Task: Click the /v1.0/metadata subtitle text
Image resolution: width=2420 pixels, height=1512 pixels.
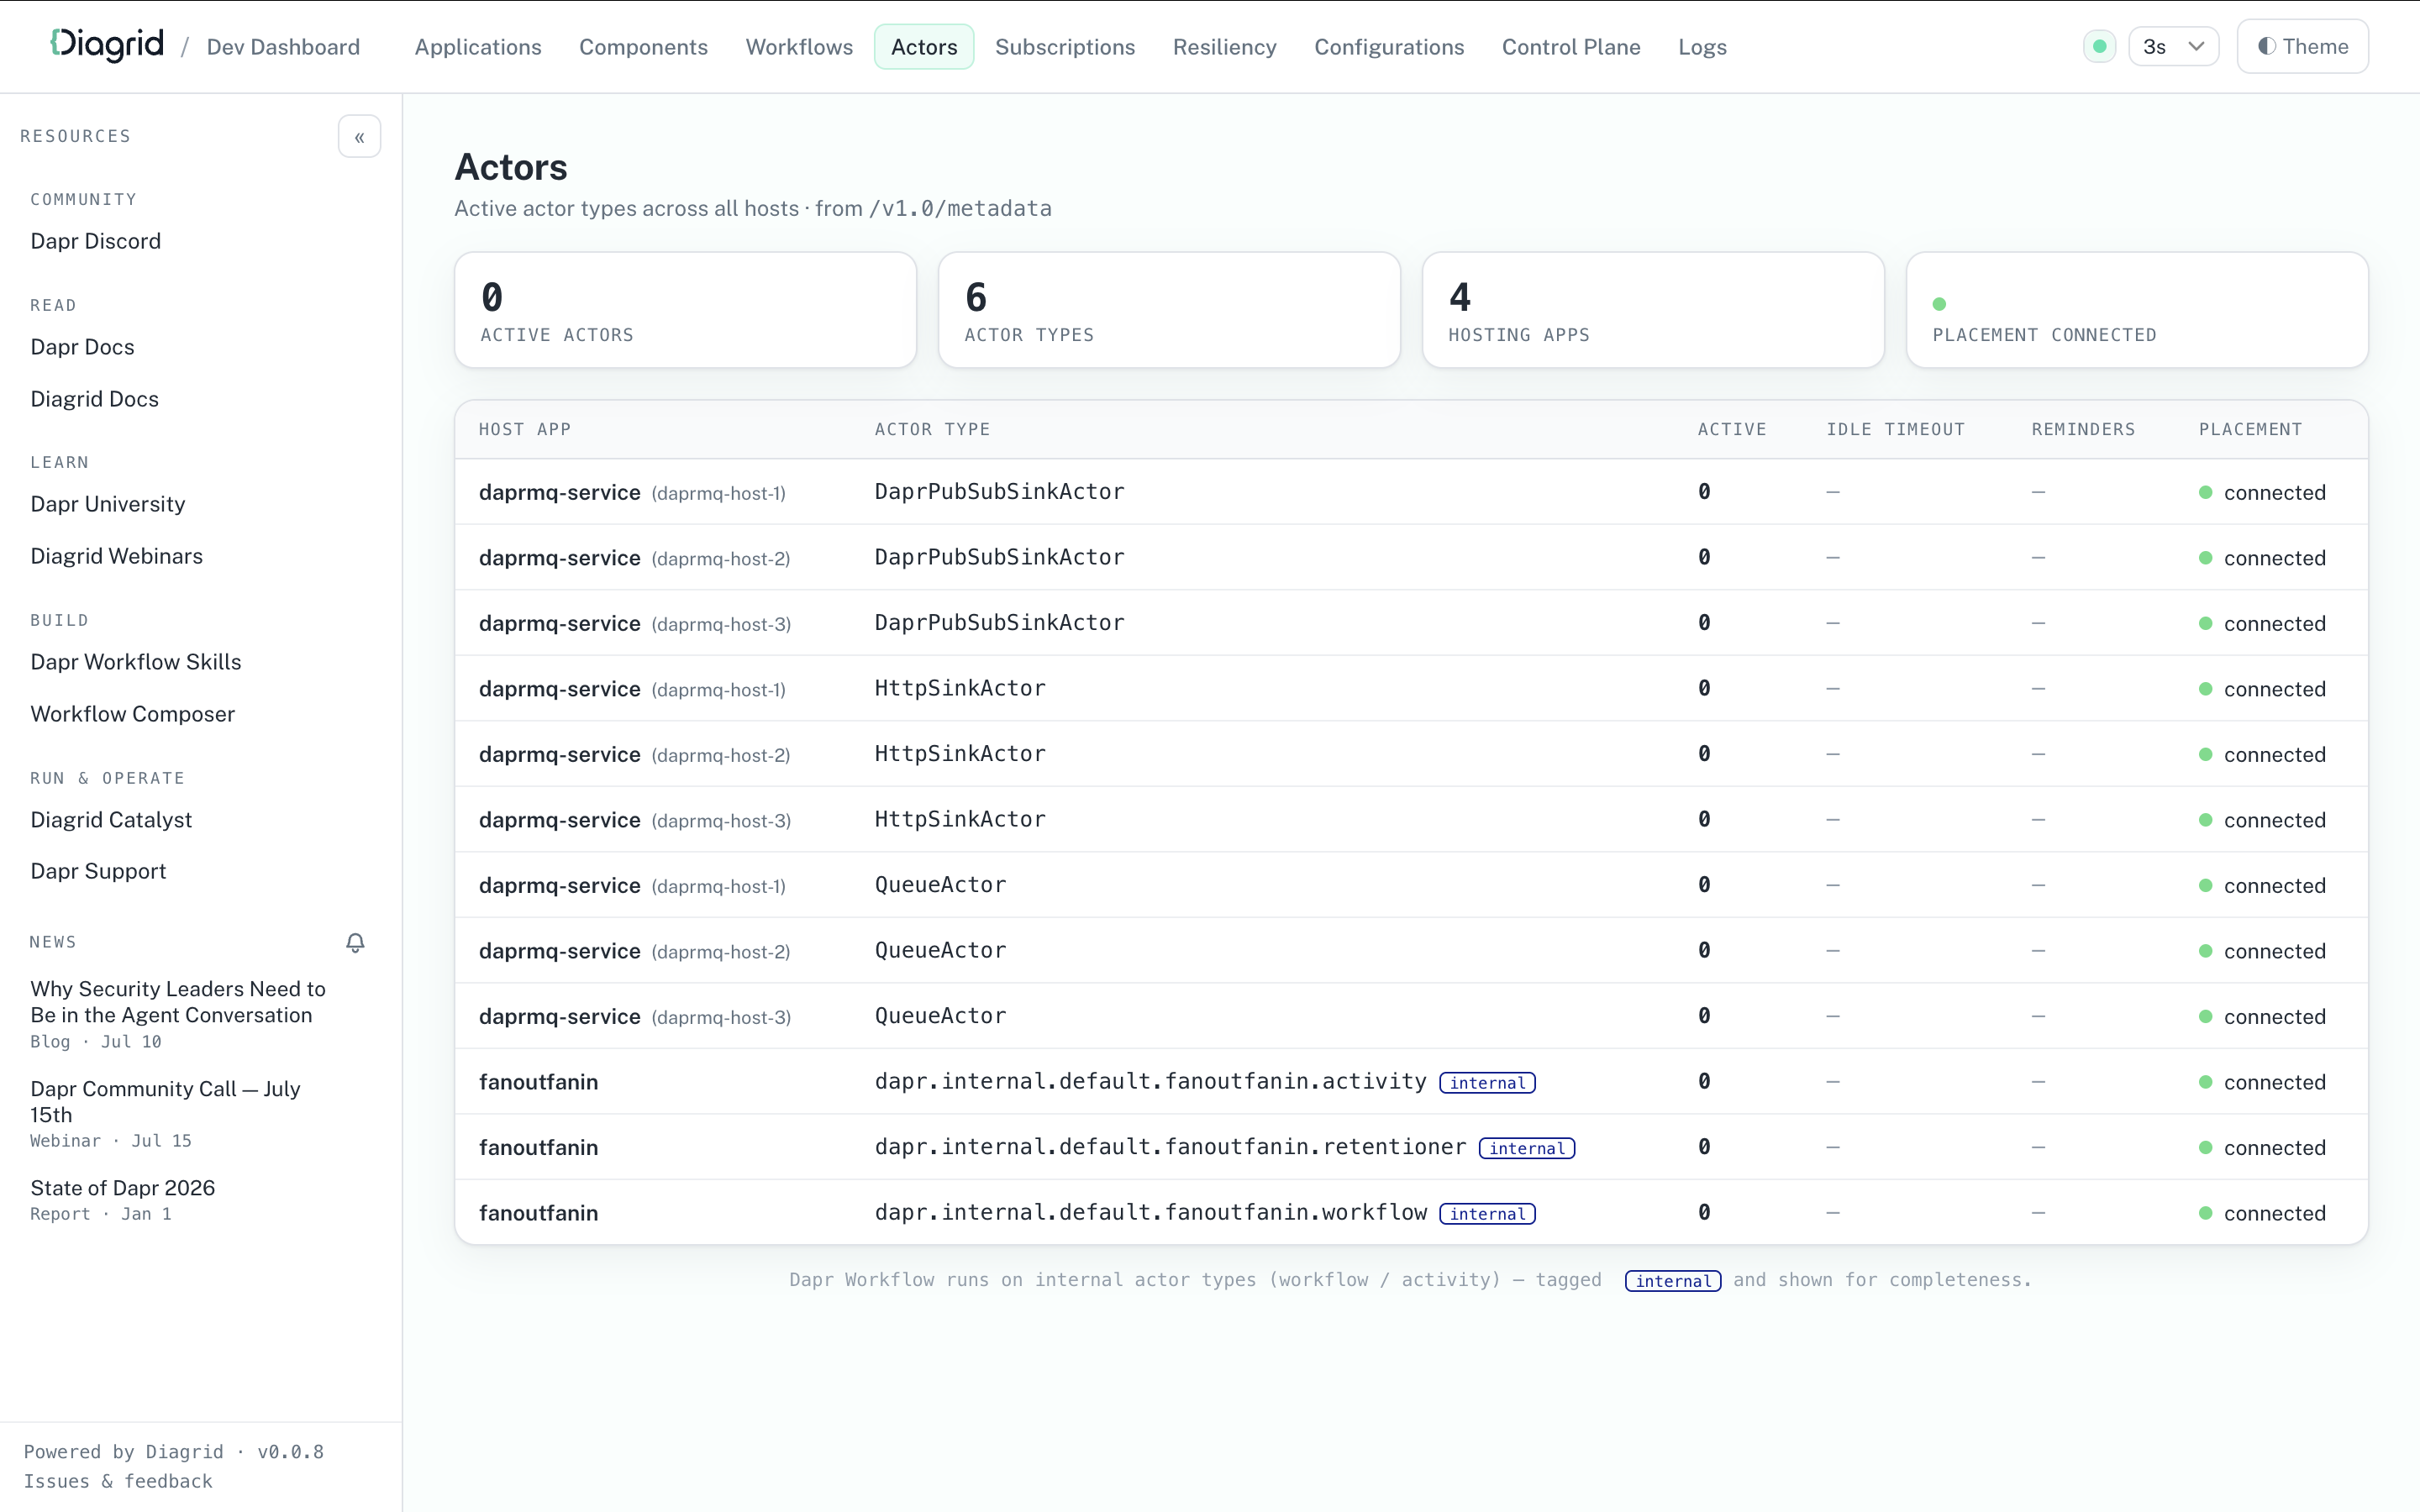Action: pyautogui.click(x=960, y=208)
